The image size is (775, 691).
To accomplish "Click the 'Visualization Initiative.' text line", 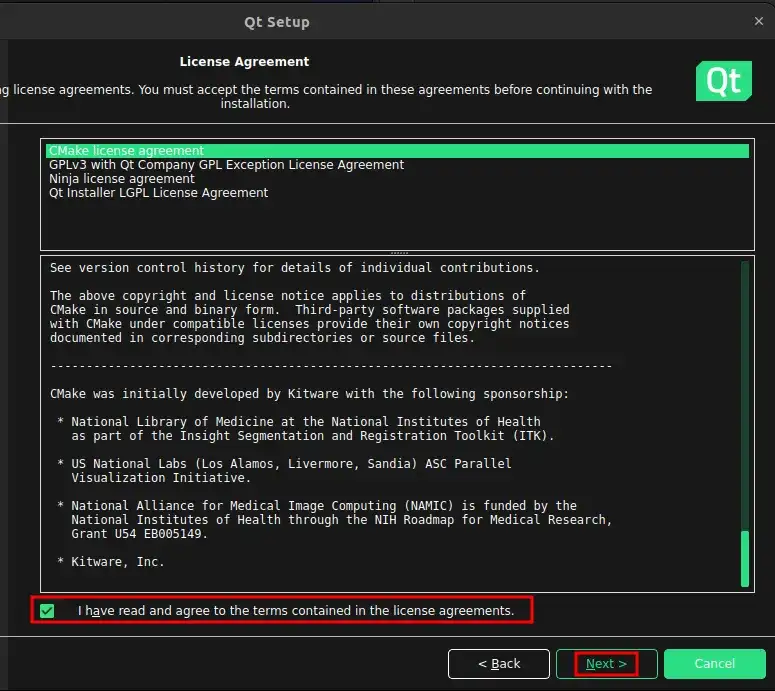I will (161, 478).
